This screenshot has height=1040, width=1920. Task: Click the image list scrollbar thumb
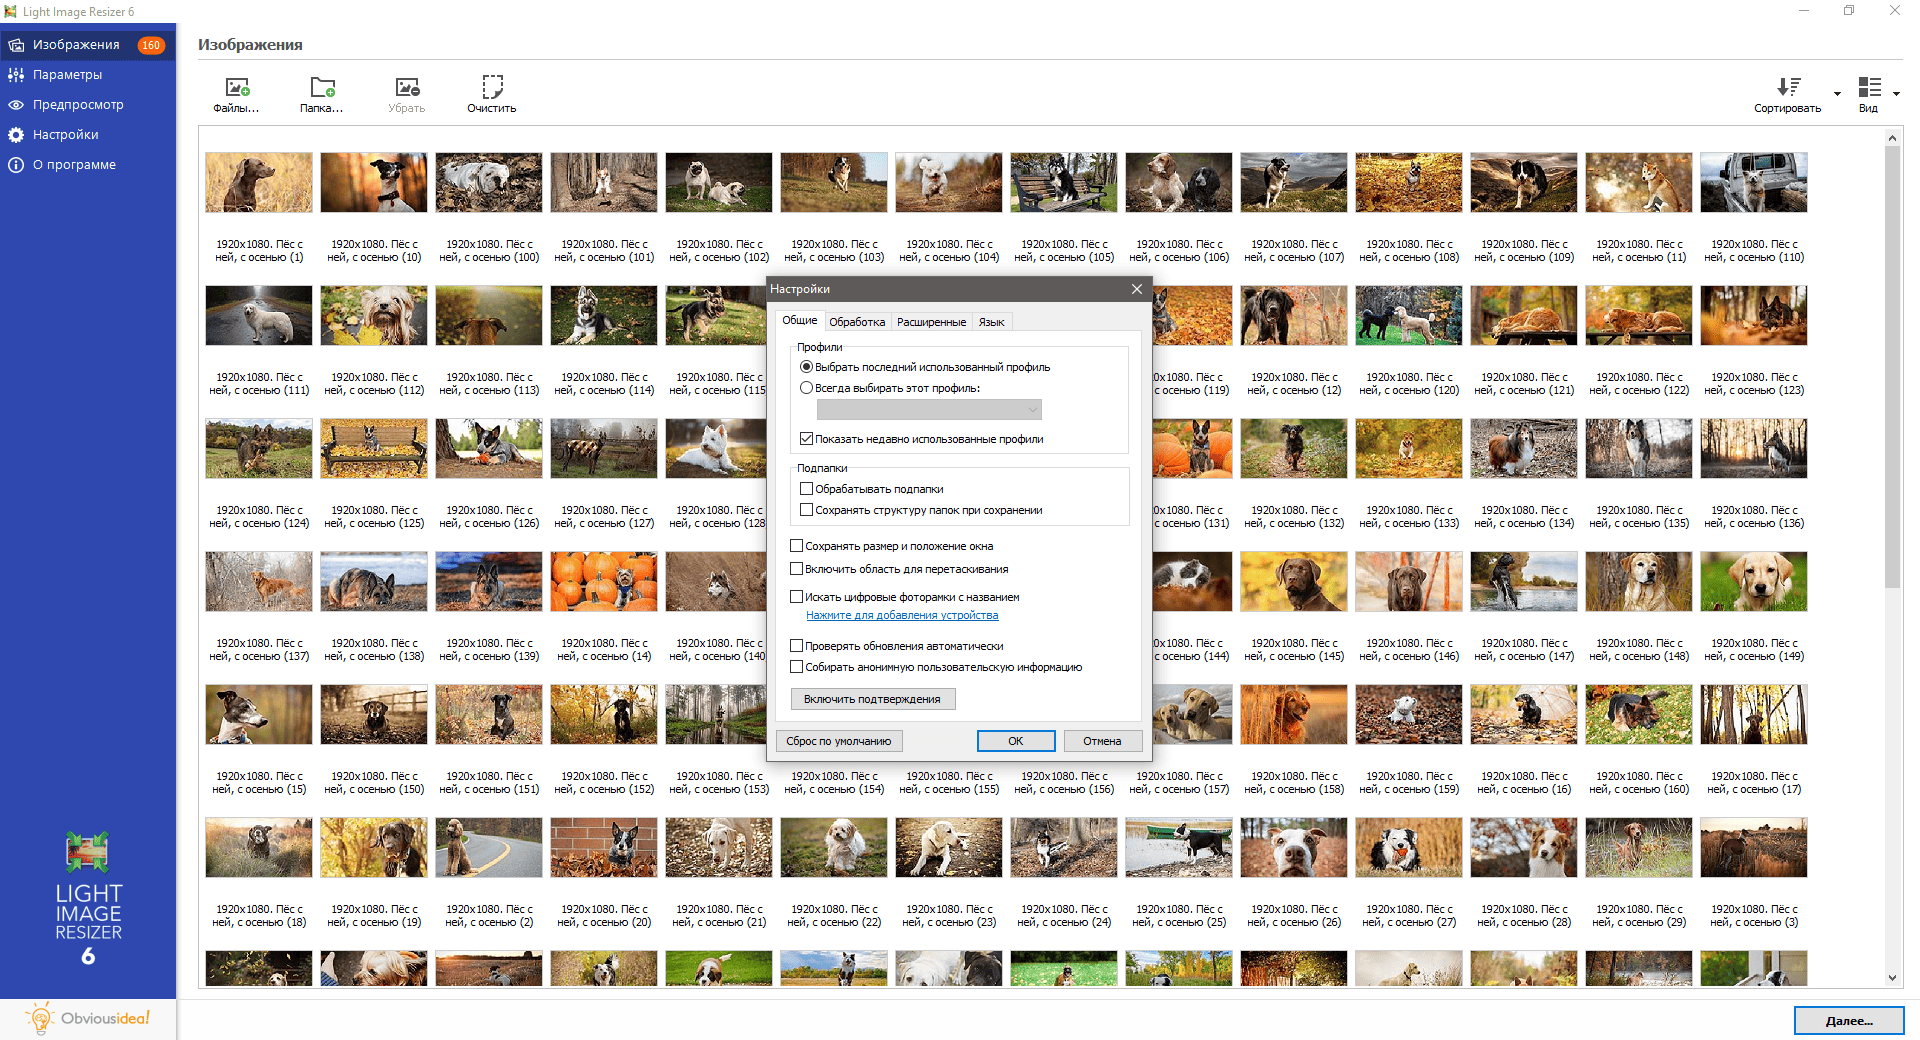coord(1892,367)
